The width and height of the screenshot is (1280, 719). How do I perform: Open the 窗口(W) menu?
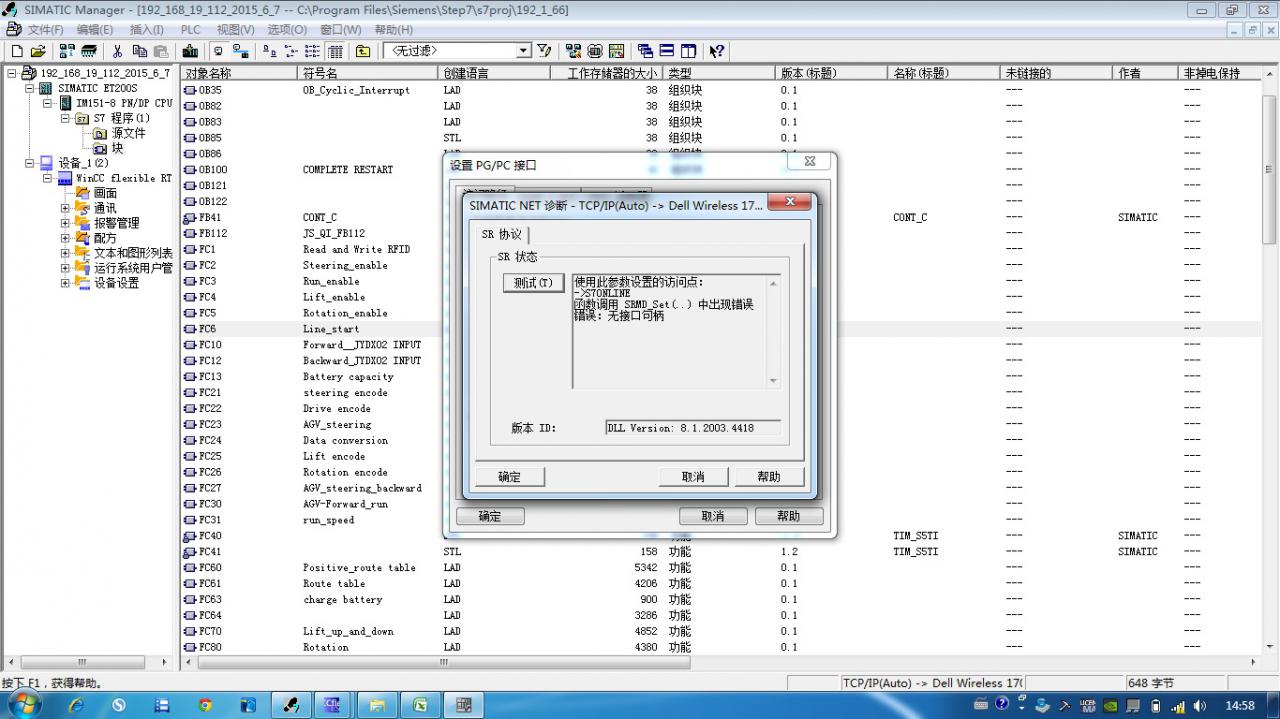tap(340, 30)
